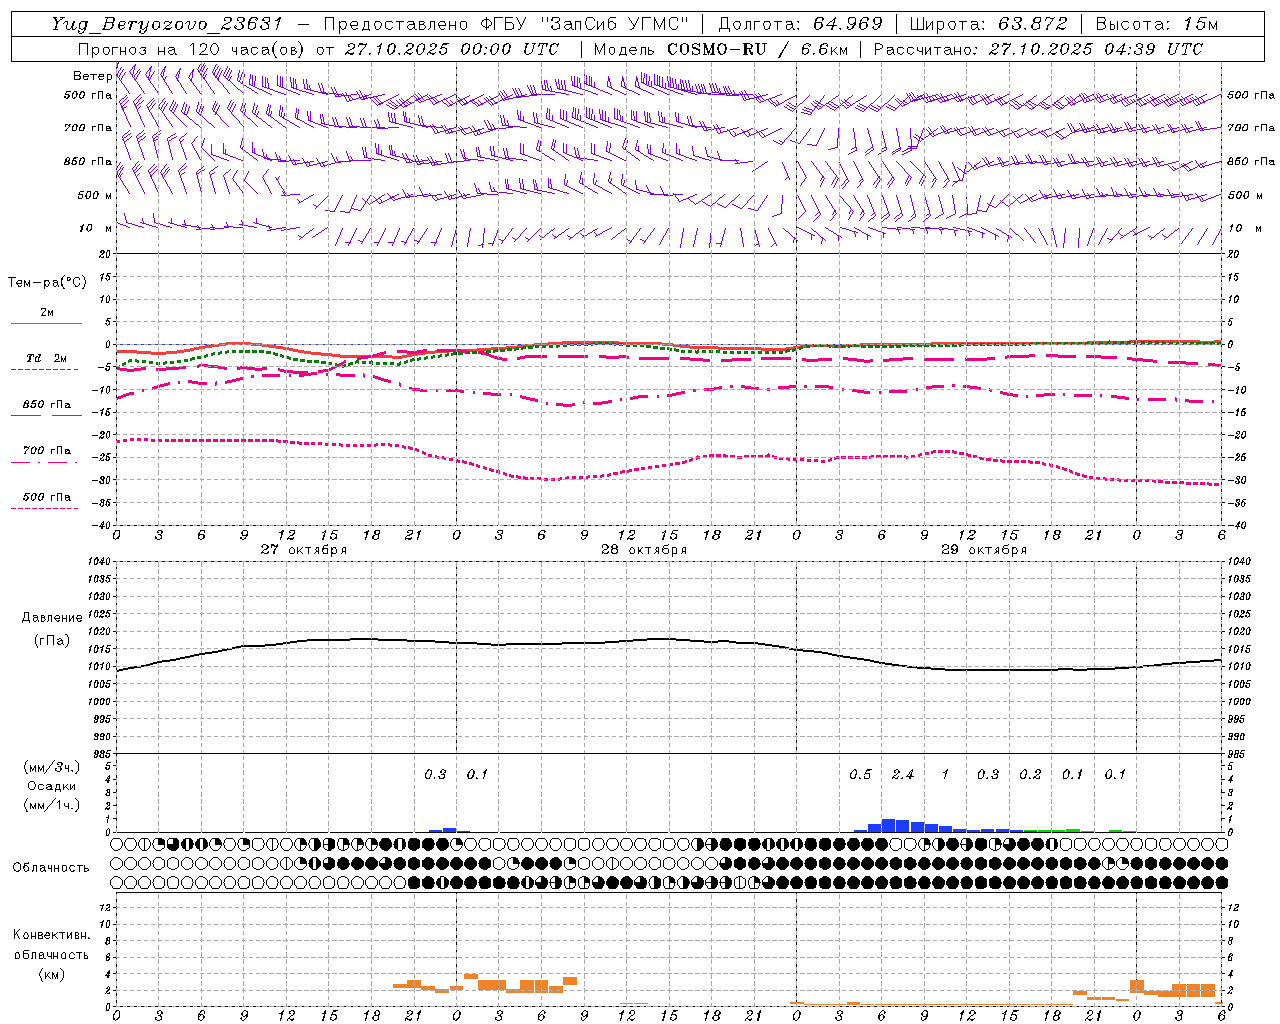Click the 700 гПа entry in temperature legend
This screenshot has width=1280, height=1024.
tap(46, 451)
